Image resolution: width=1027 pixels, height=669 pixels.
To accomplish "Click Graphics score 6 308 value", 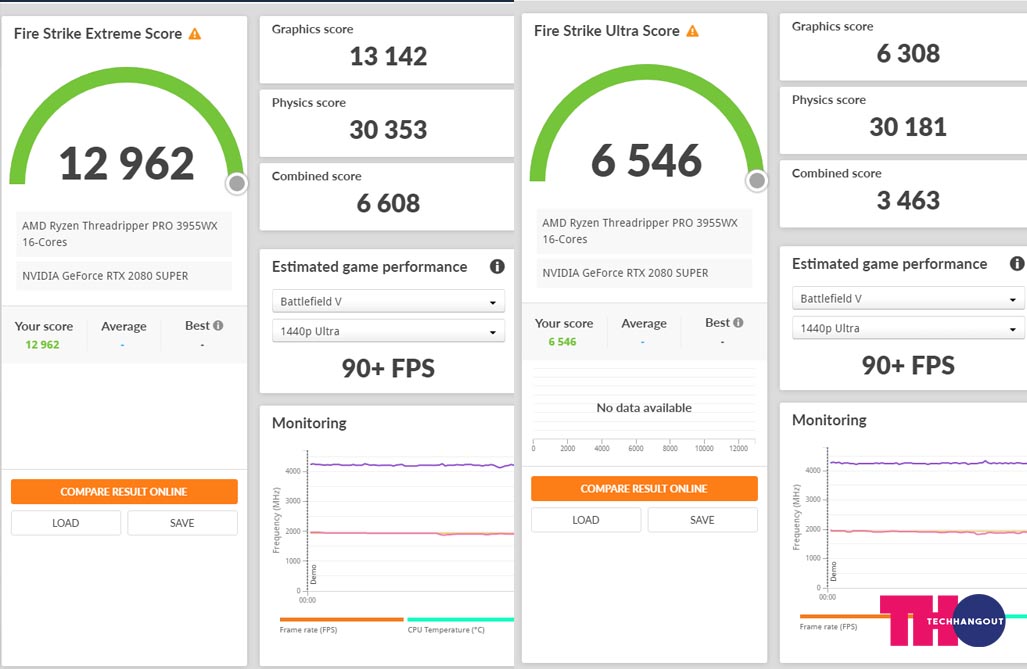I will pyautogui.click(x=908, y=54).
